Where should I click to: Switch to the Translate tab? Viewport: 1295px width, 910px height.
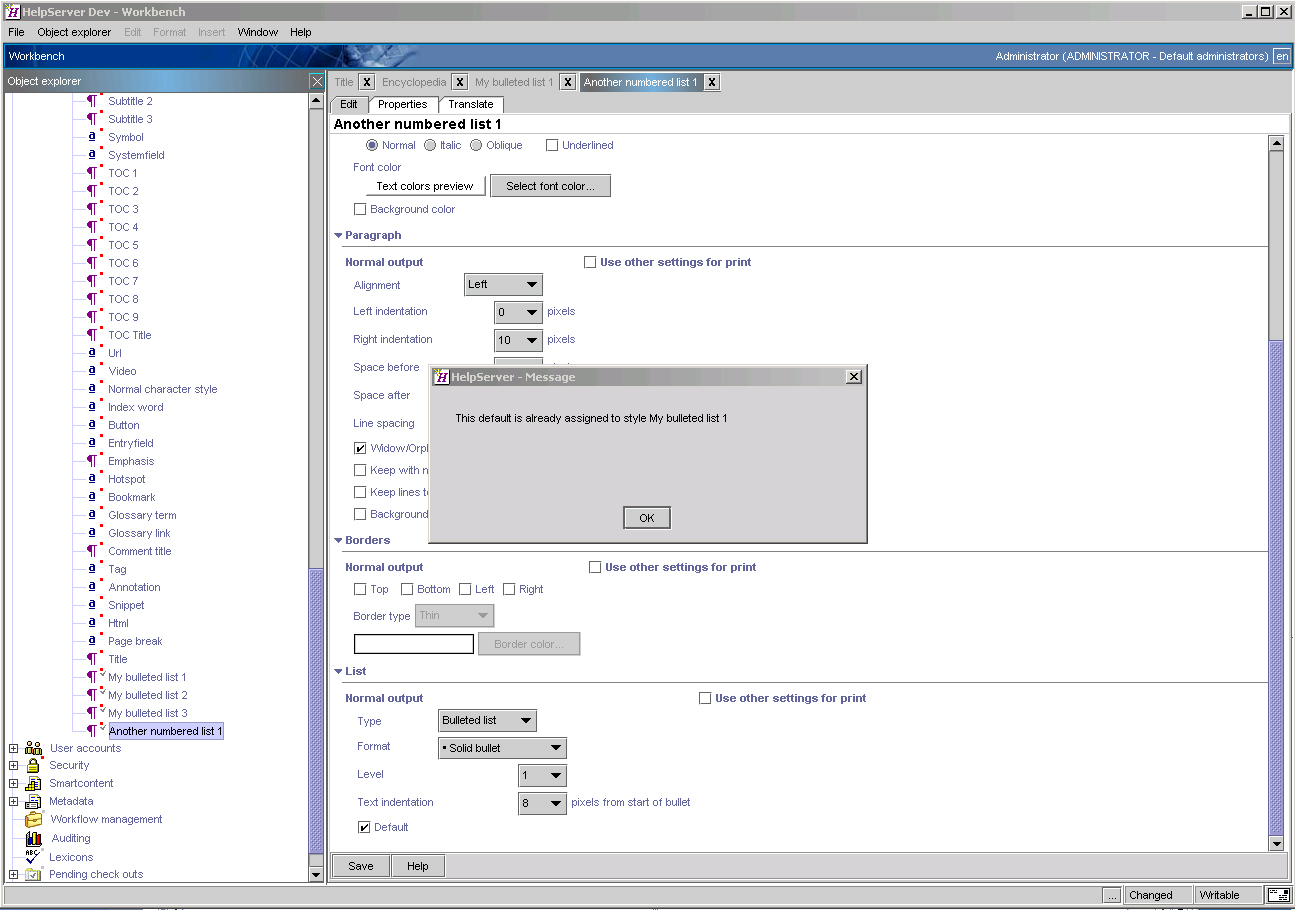coord(471,104)
